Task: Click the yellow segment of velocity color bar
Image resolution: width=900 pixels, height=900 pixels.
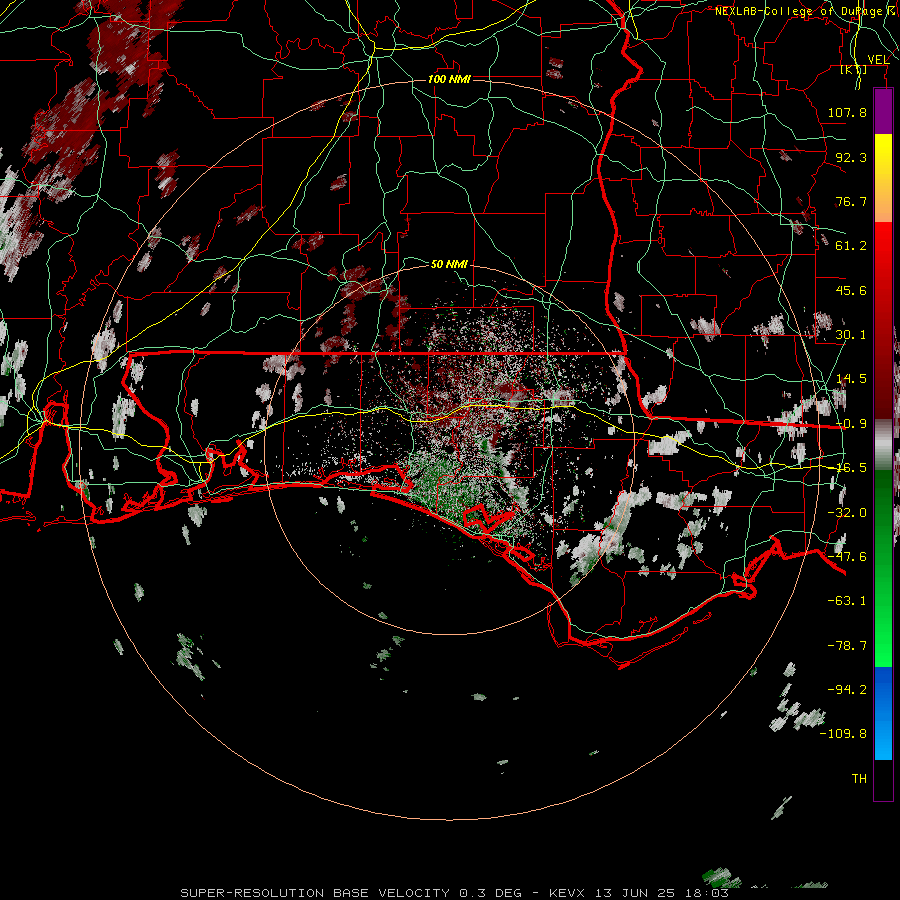Action: pos(883,156)
